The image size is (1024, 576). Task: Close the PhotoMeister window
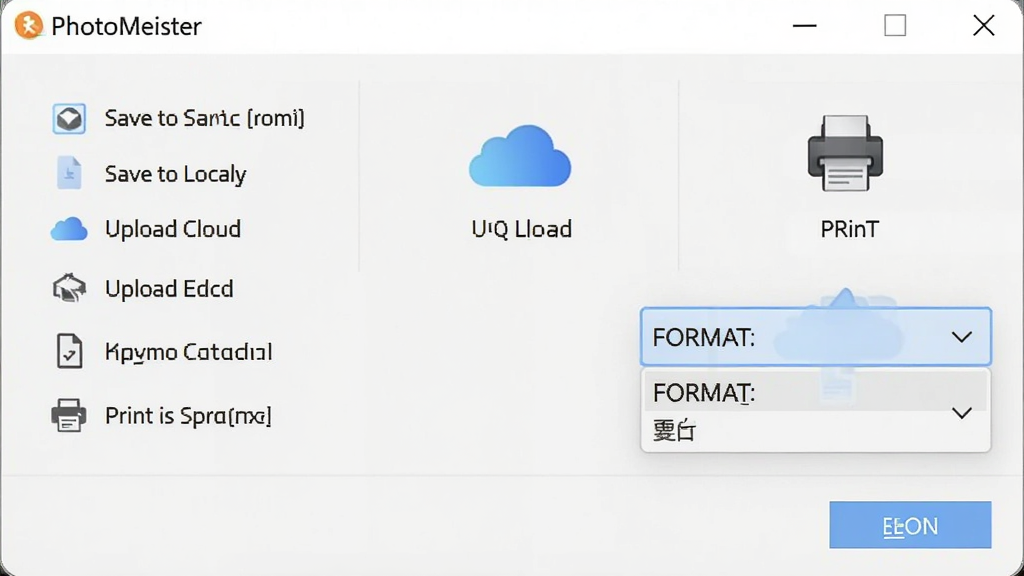click(984, 26)
